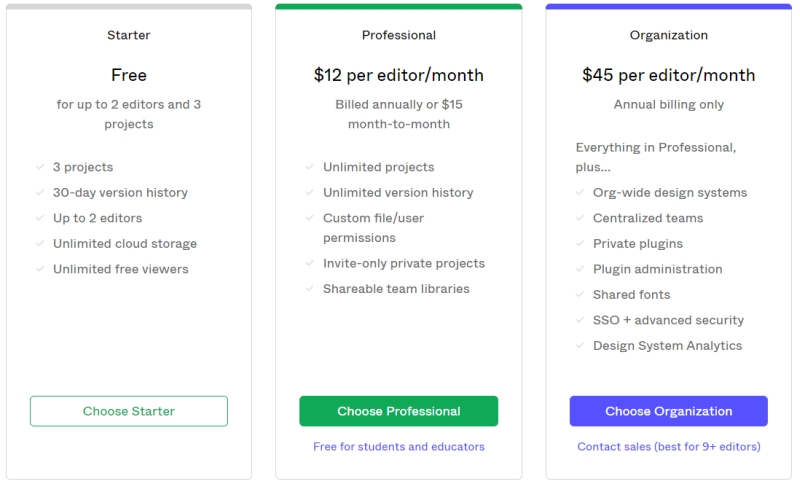Screen dimensions: 800x484
Task: Click the Choose Starter button
Action: click(x=129, y=411)
